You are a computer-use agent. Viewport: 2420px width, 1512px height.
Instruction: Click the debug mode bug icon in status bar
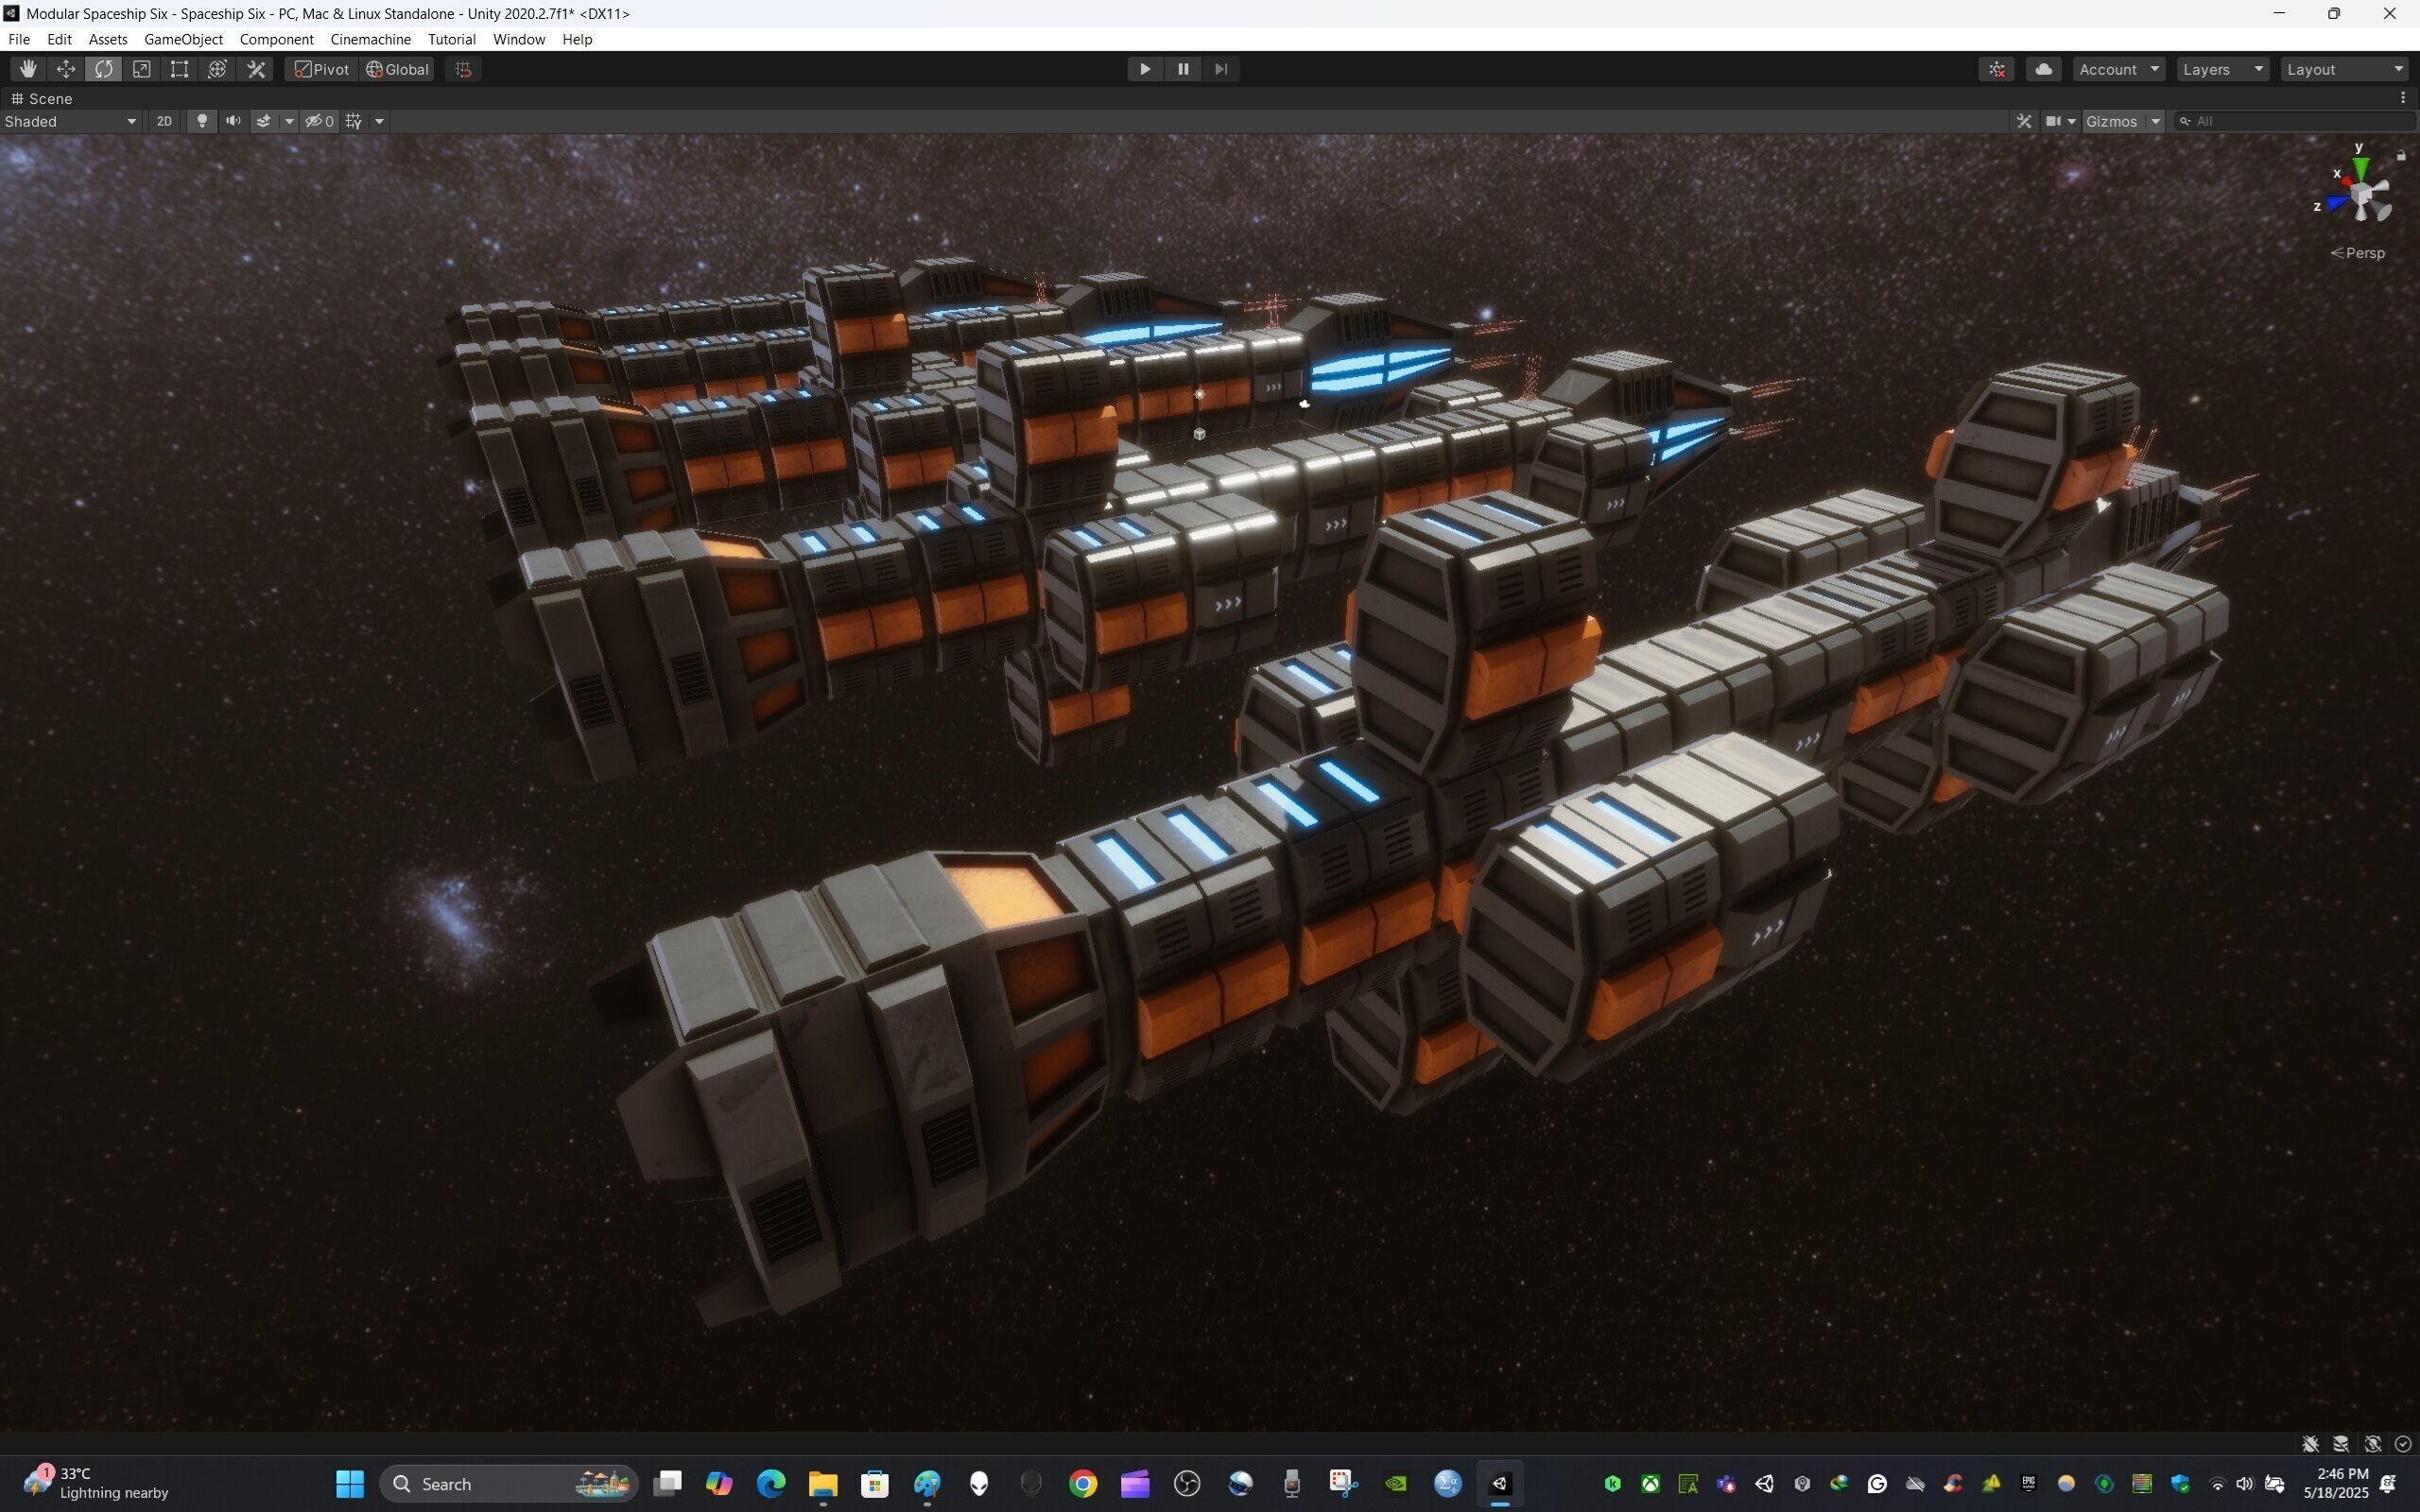(2310, 1444)
